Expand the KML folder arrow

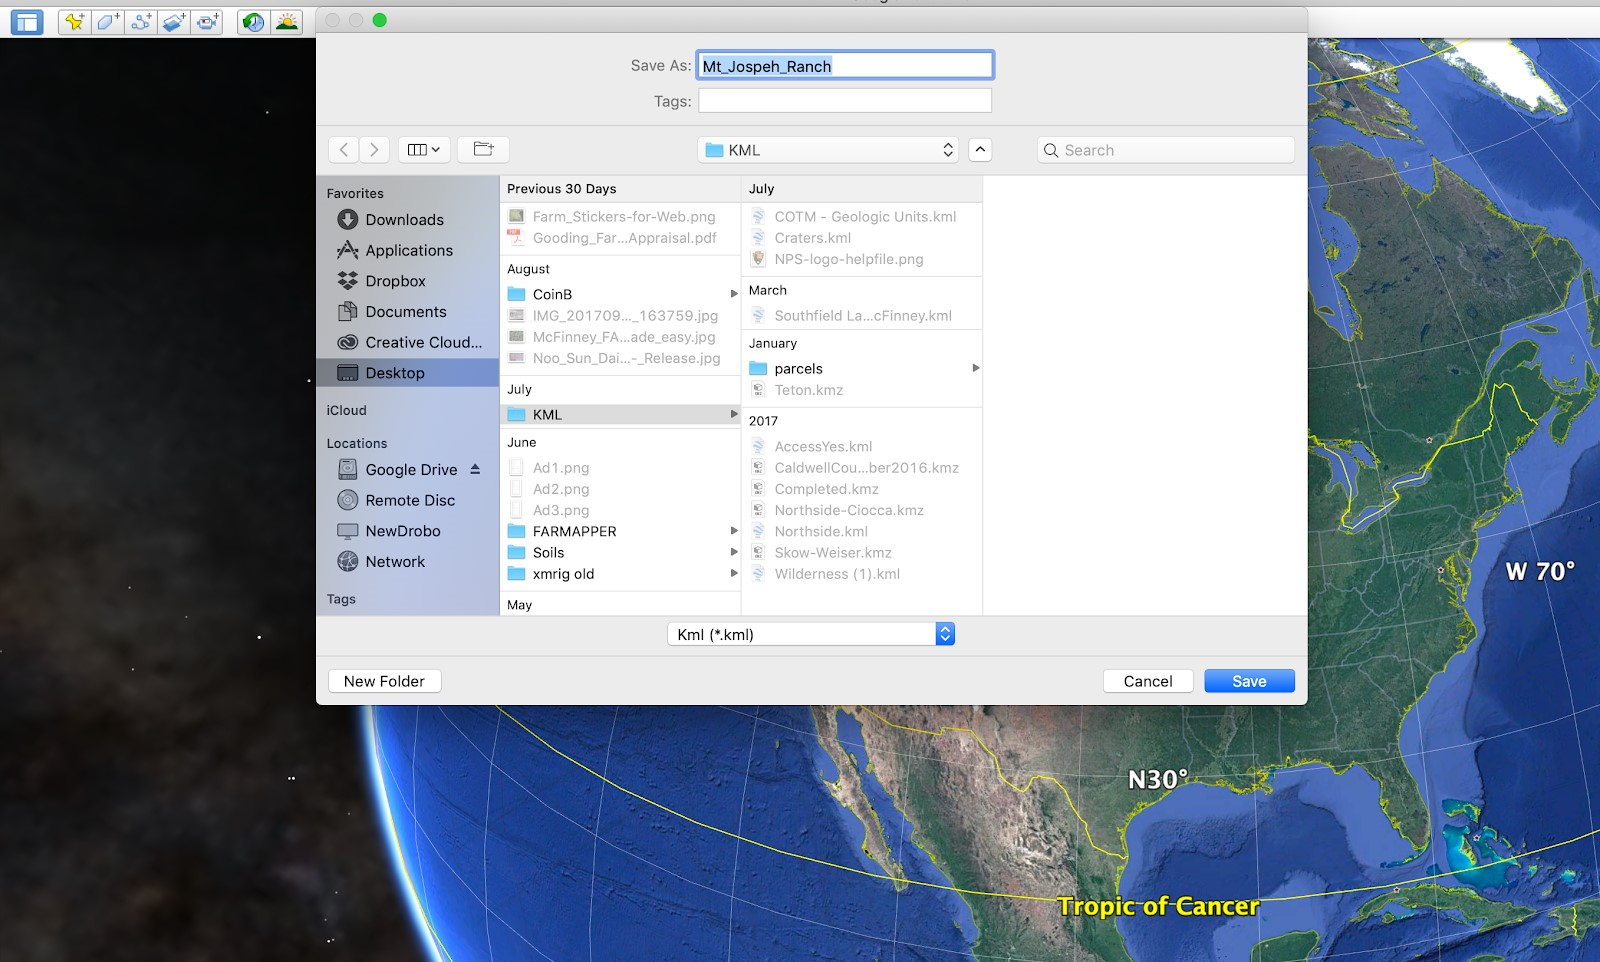pos(734,415)
